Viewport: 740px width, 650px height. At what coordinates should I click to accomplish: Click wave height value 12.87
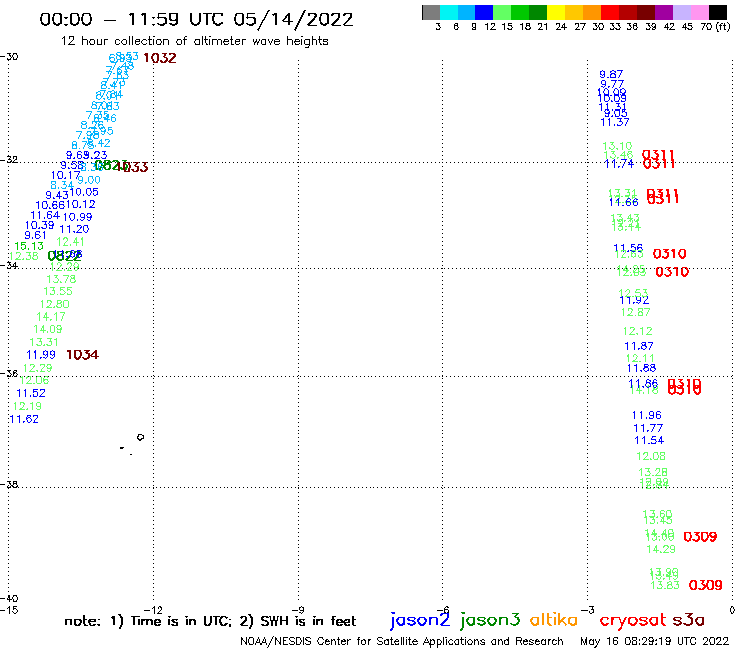(636, 312)
